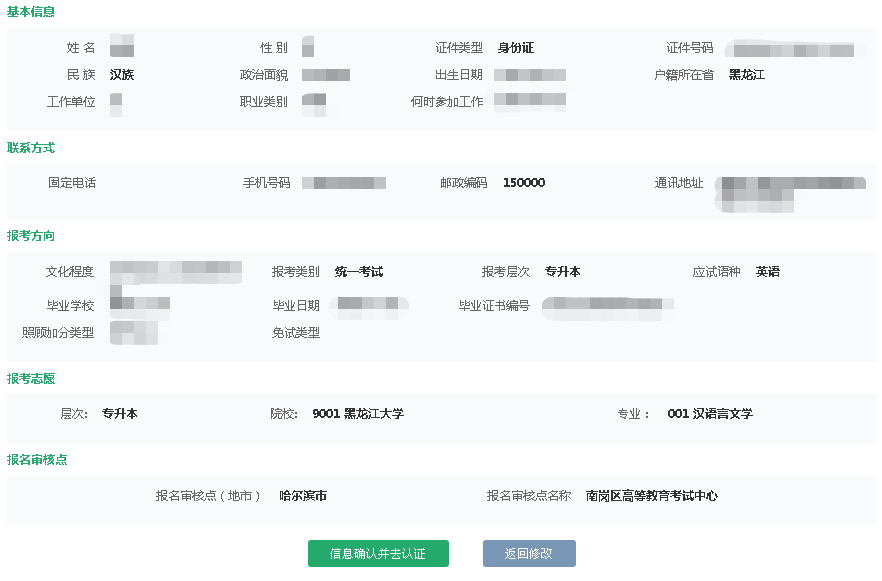
Task: Select the 报考方向 section title
Action: tap(31, 236)
